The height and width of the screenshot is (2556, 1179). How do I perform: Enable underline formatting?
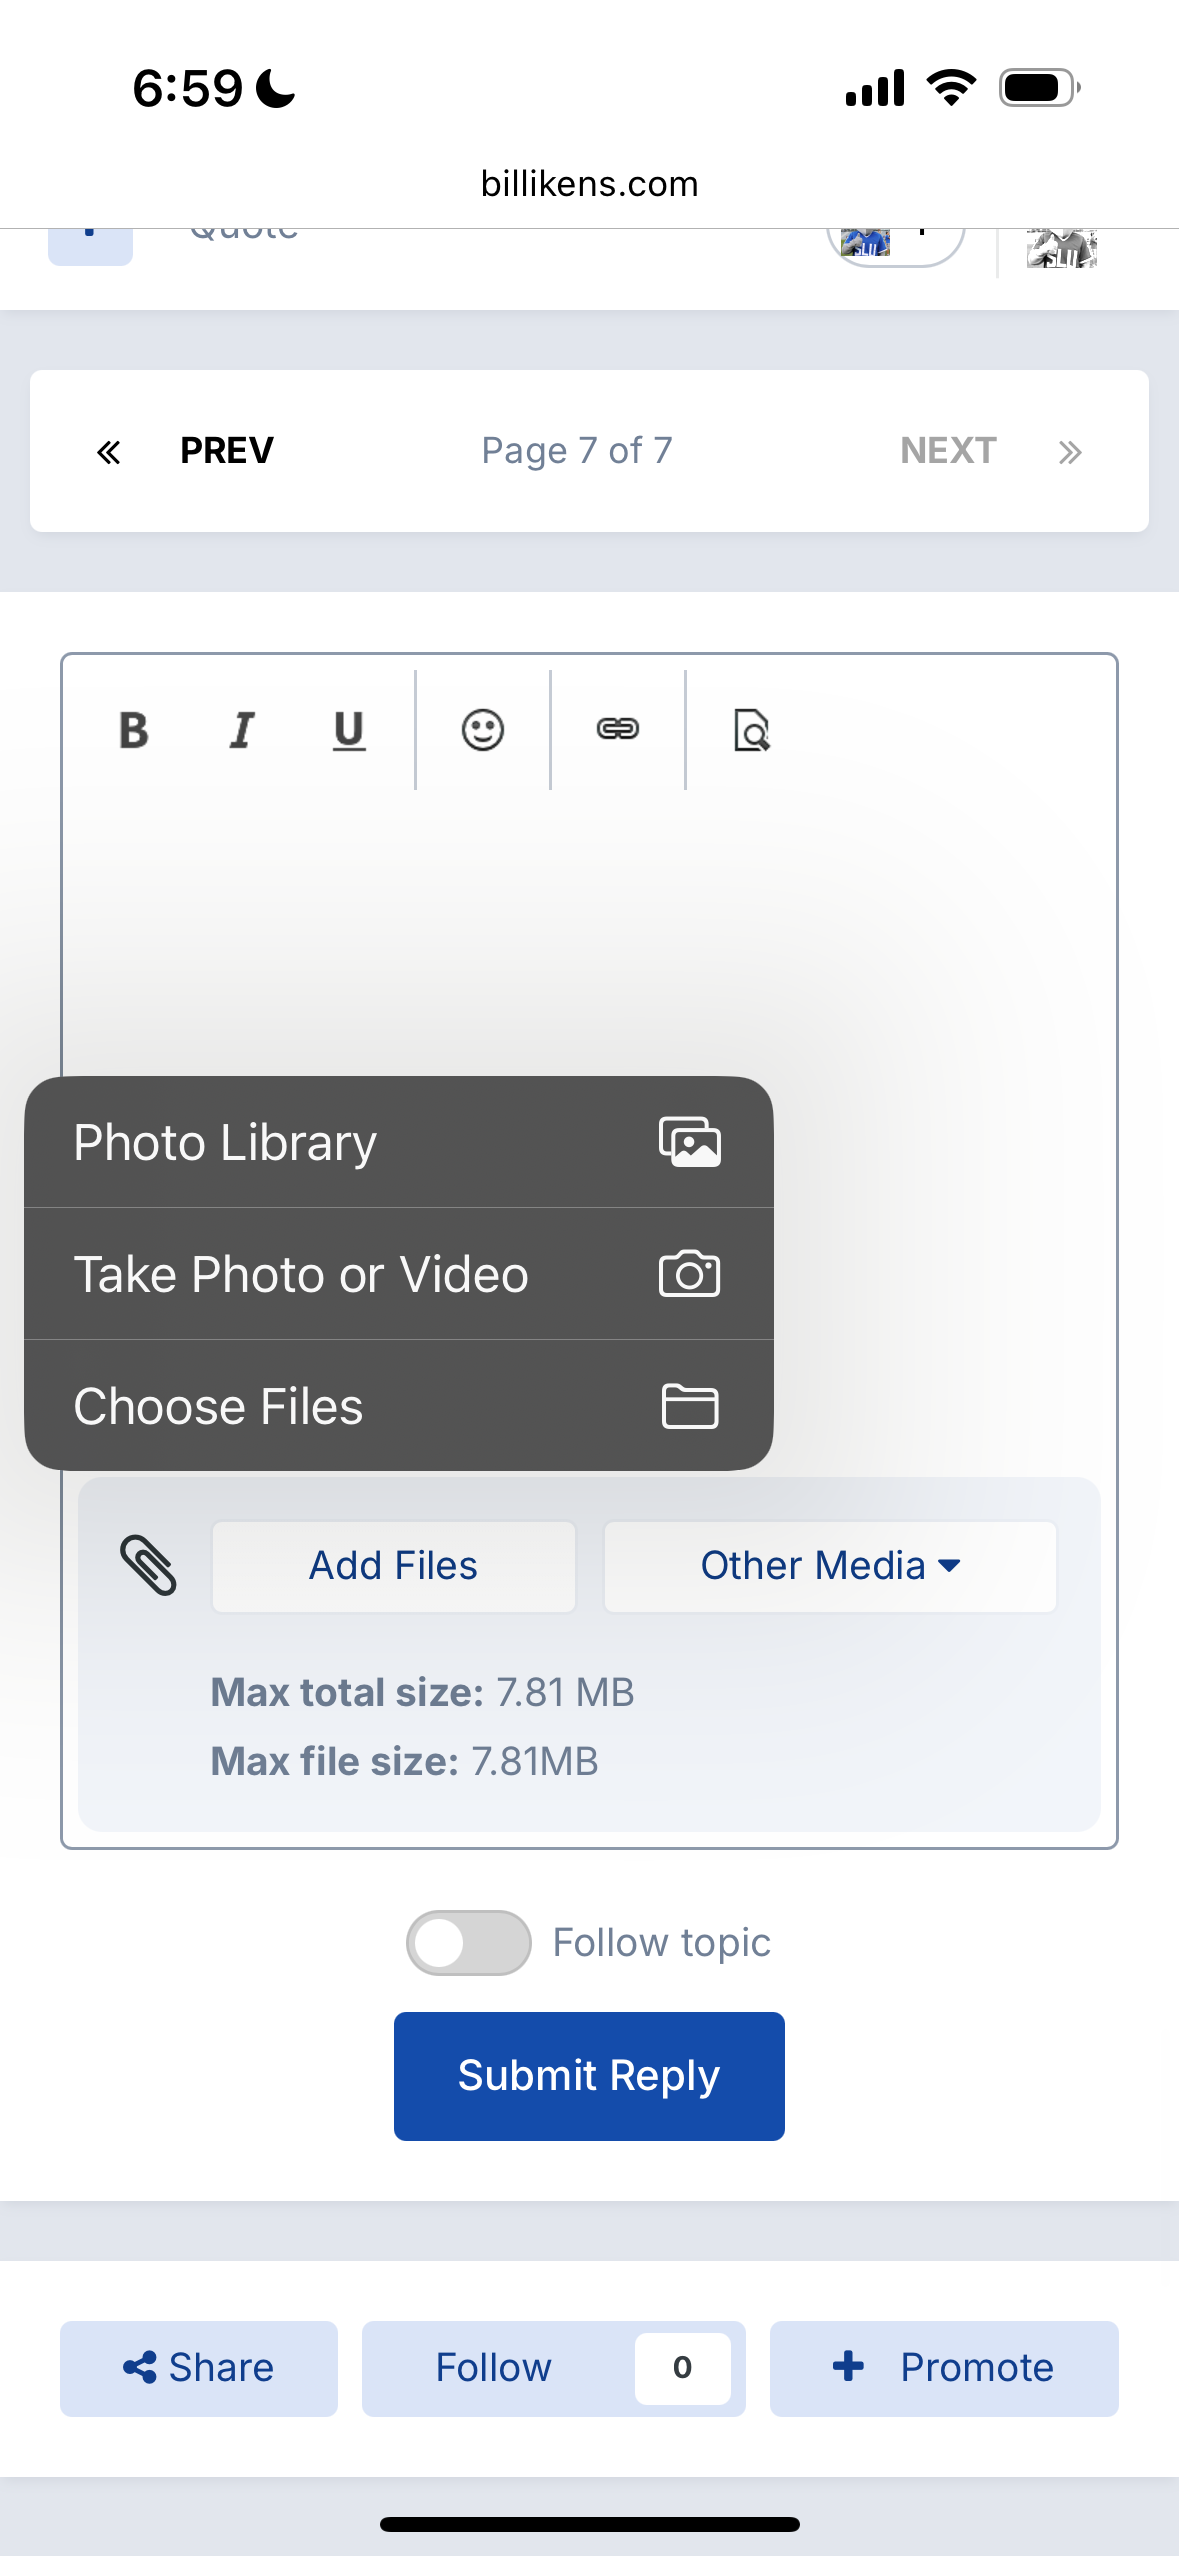349,730
